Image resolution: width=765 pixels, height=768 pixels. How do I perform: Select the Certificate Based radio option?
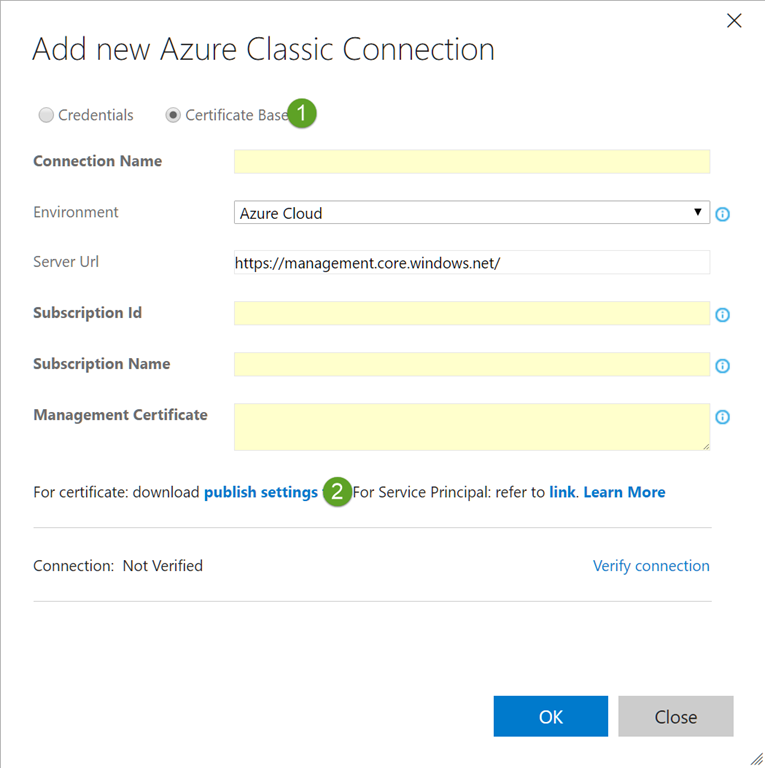[x=173, y=115]
